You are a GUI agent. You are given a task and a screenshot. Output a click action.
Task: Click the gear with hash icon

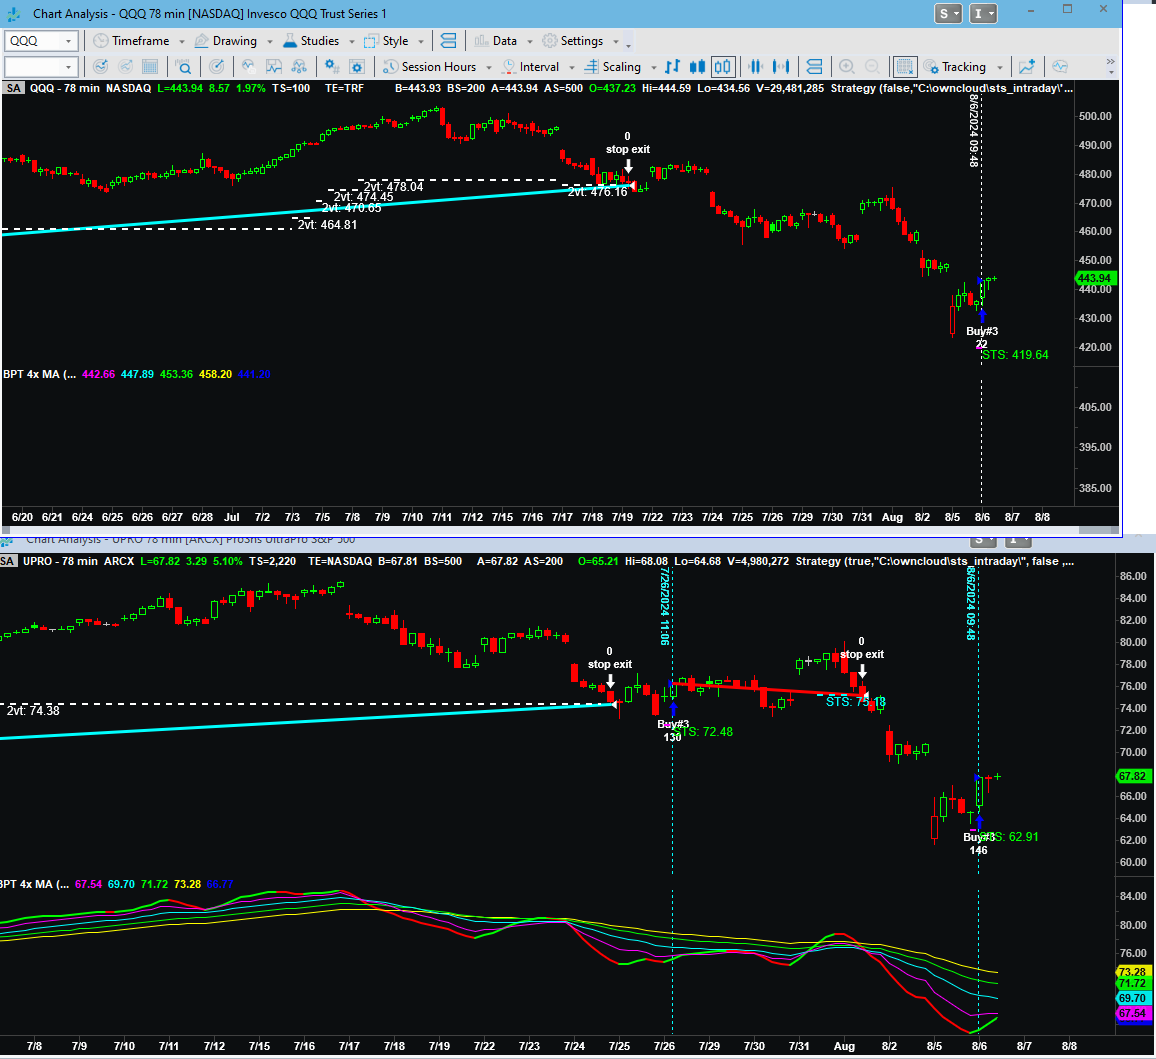click(332, 67)
